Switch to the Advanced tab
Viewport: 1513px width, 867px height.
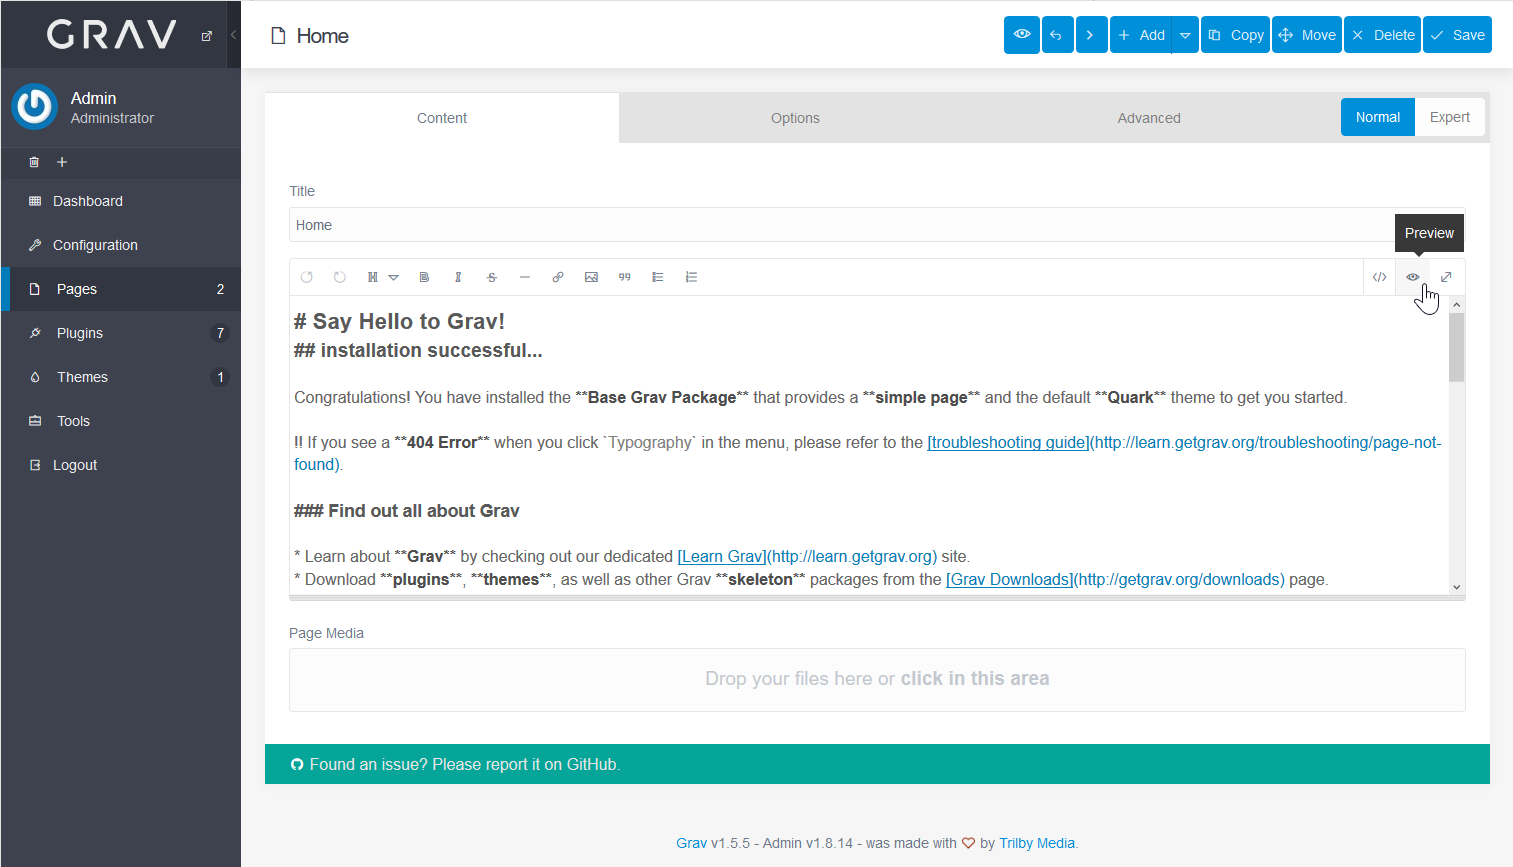(1148, 118)
